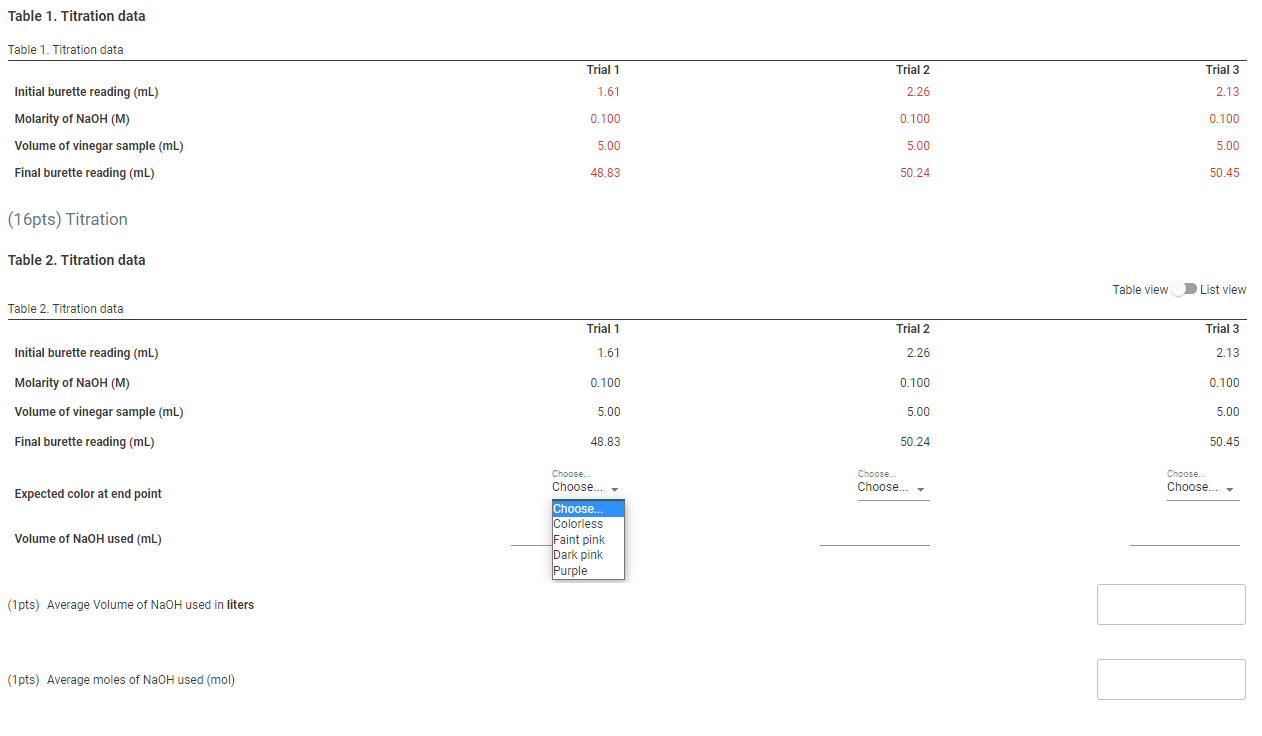
Task: Click the Table view label
Action: (1139, 289)
